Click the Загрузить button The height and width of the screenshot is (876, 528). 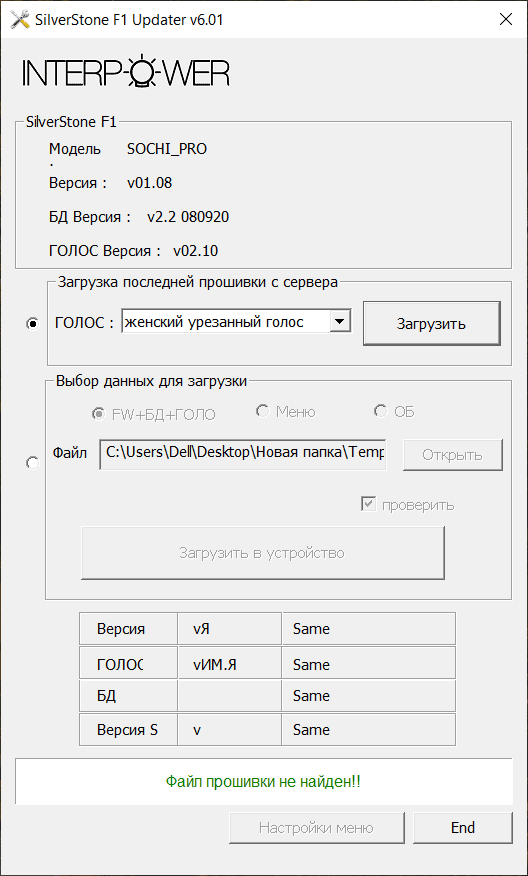tap(431, 323)
